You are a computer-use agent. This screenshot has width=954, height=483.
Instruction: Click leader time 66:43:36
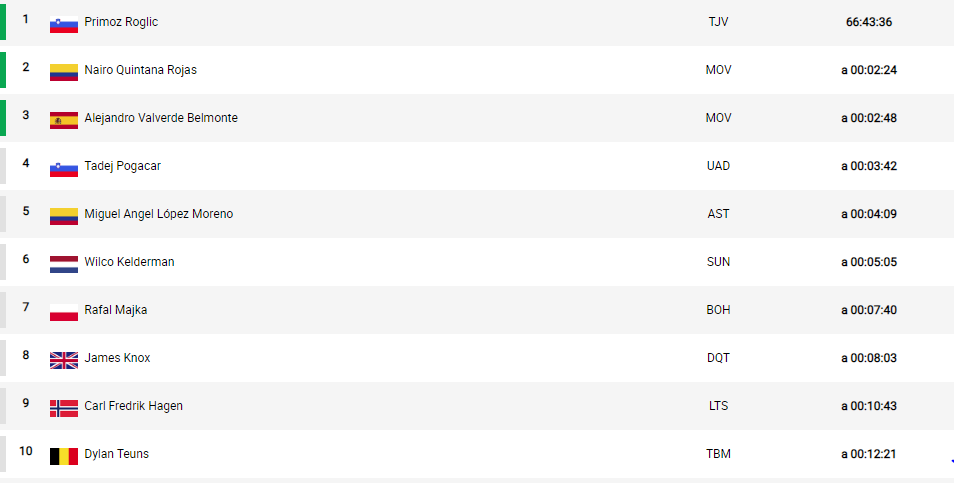[869, 22]
